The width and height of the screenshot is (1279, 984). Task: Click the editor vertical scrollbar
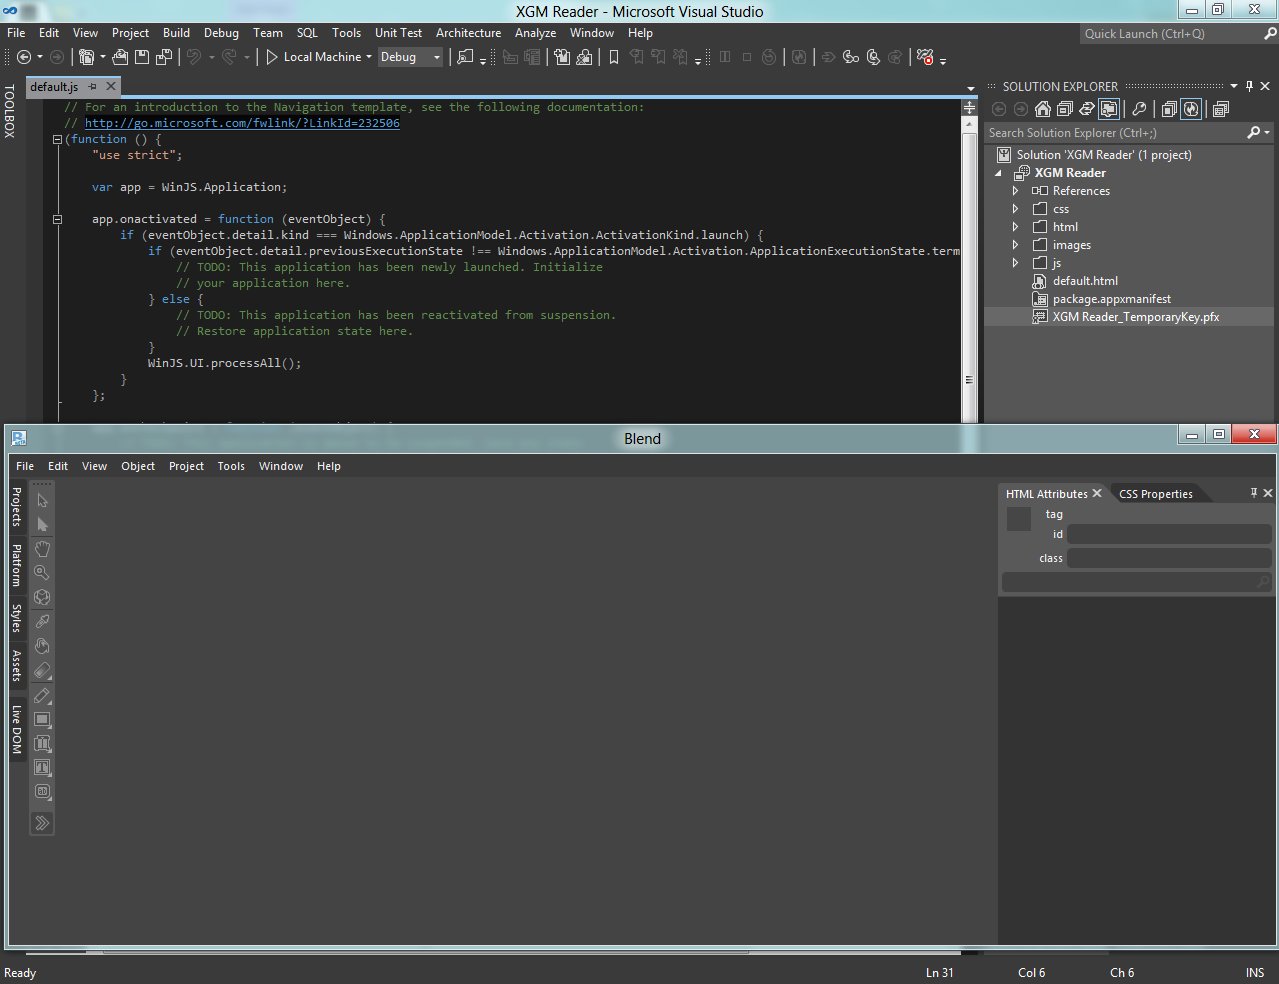968,250
